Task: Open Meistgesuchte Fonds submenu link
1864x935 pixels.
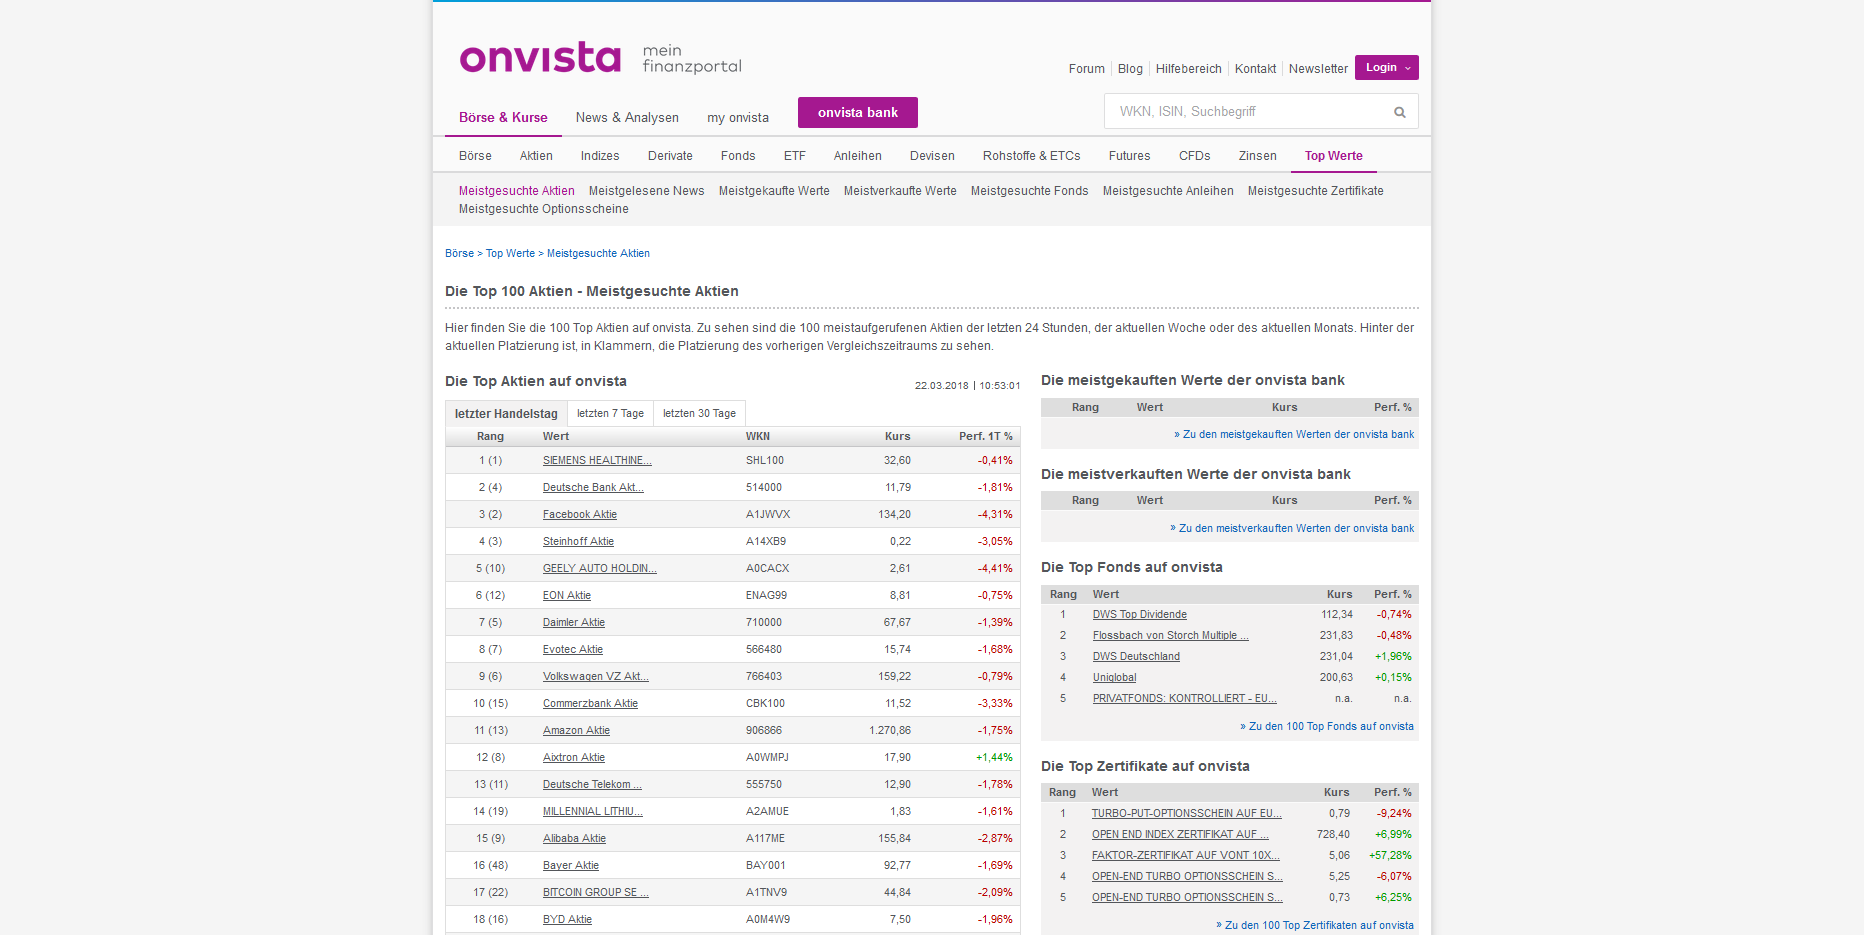Action: tap(1029, 191)
